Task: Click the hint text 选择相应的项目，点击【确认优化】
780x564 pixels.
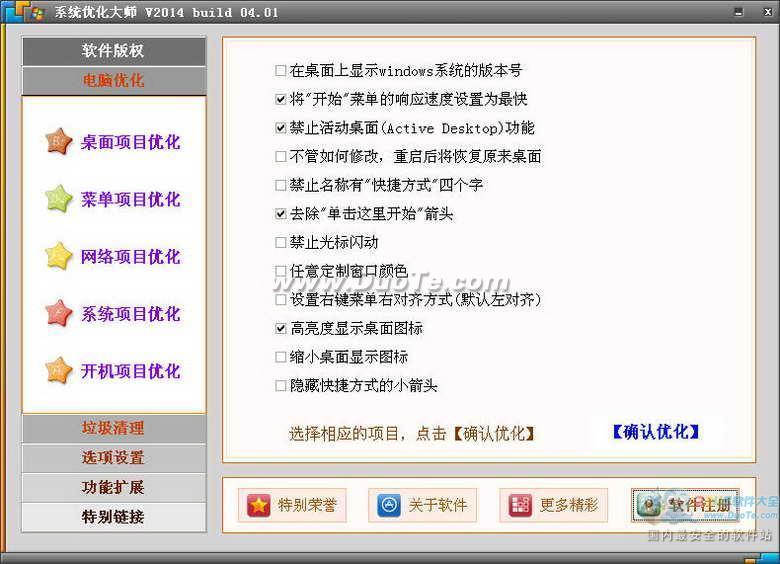Action: [411, 434]
